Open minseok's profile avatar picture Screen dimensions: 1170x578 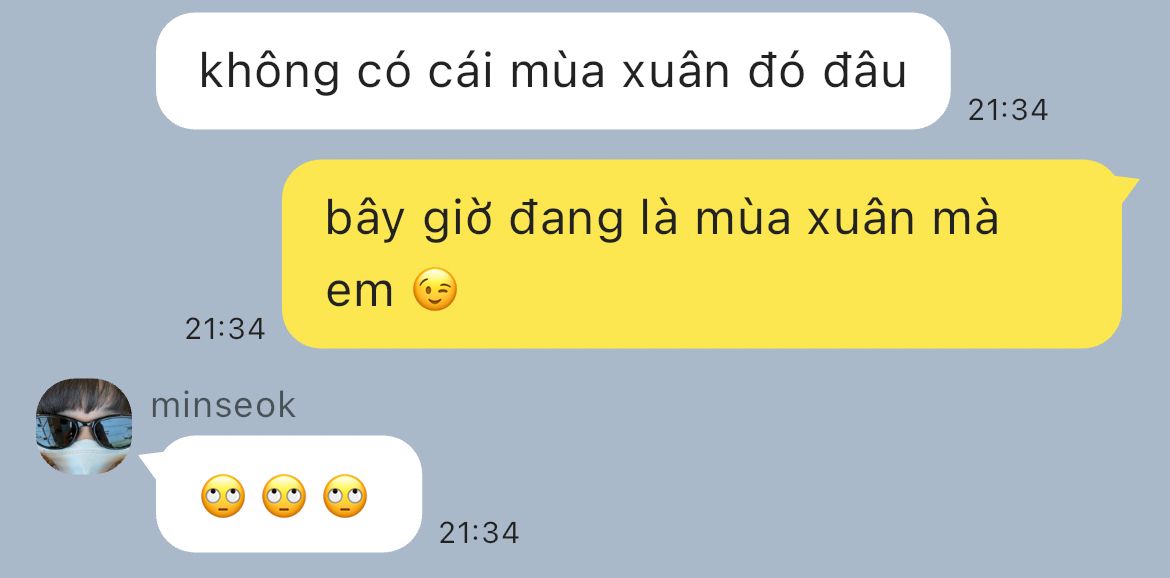[84, 426]
